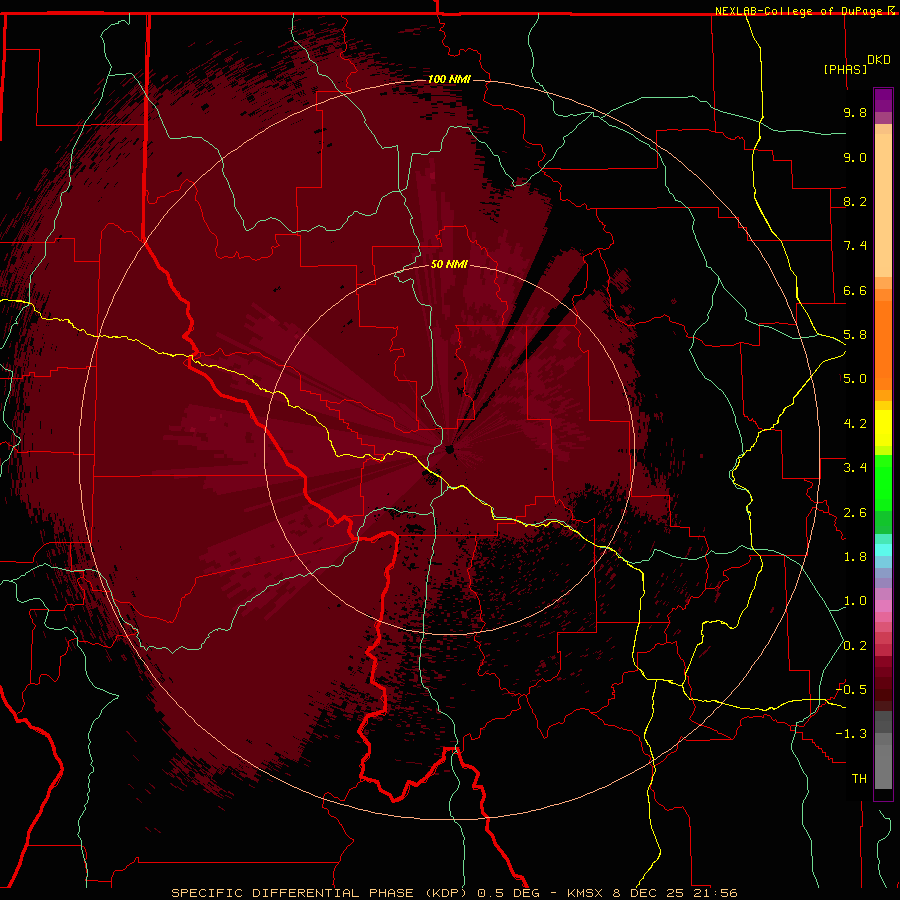Click the 1.8 legend value
The width and height of the screenshot is (900, 900).
coord(855,557)
